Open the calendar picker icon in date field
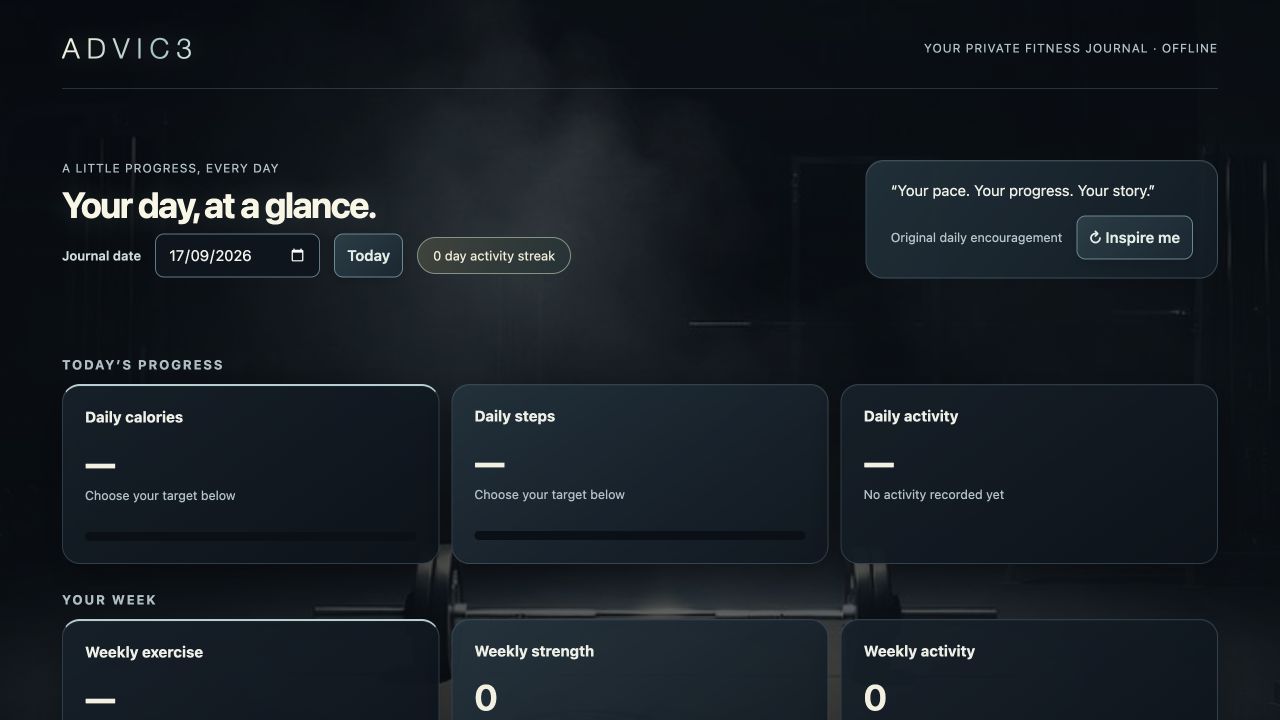Image resolution: width=1280 pixels, height=720 pixels. point(297,255)
